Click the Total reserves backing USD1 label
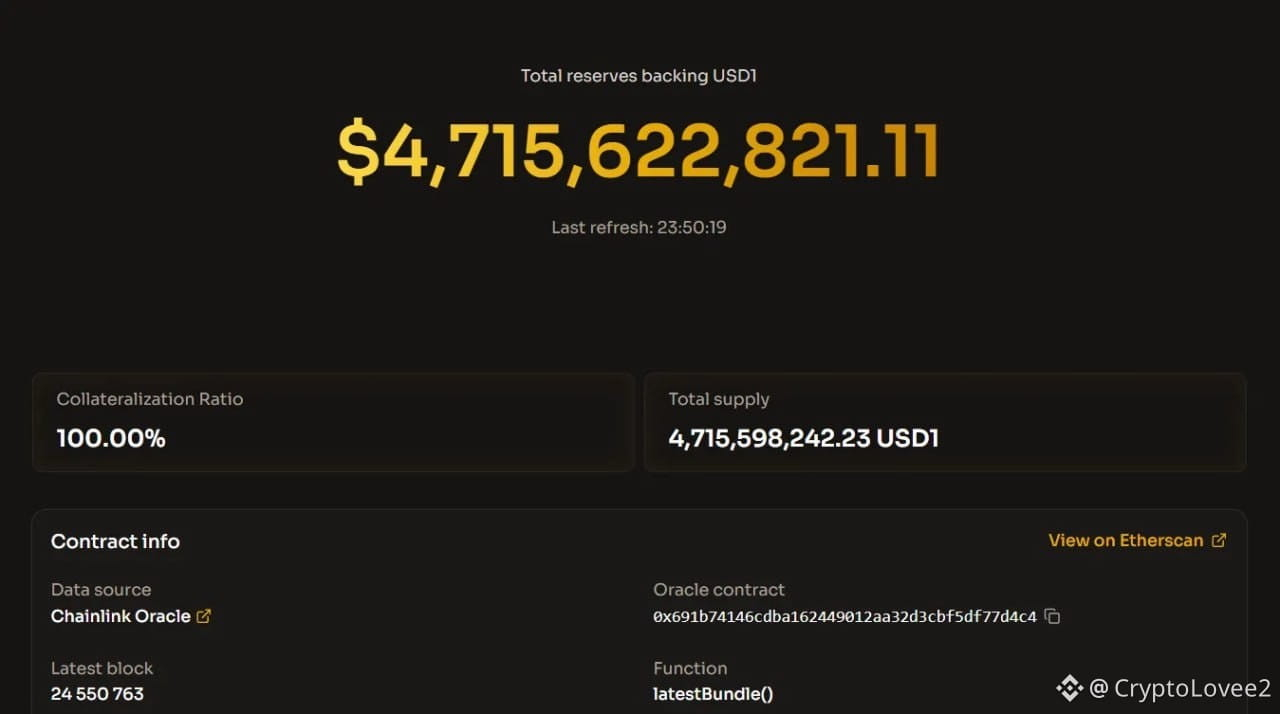This screenshot has height=714, width=1280. [639, 76]
